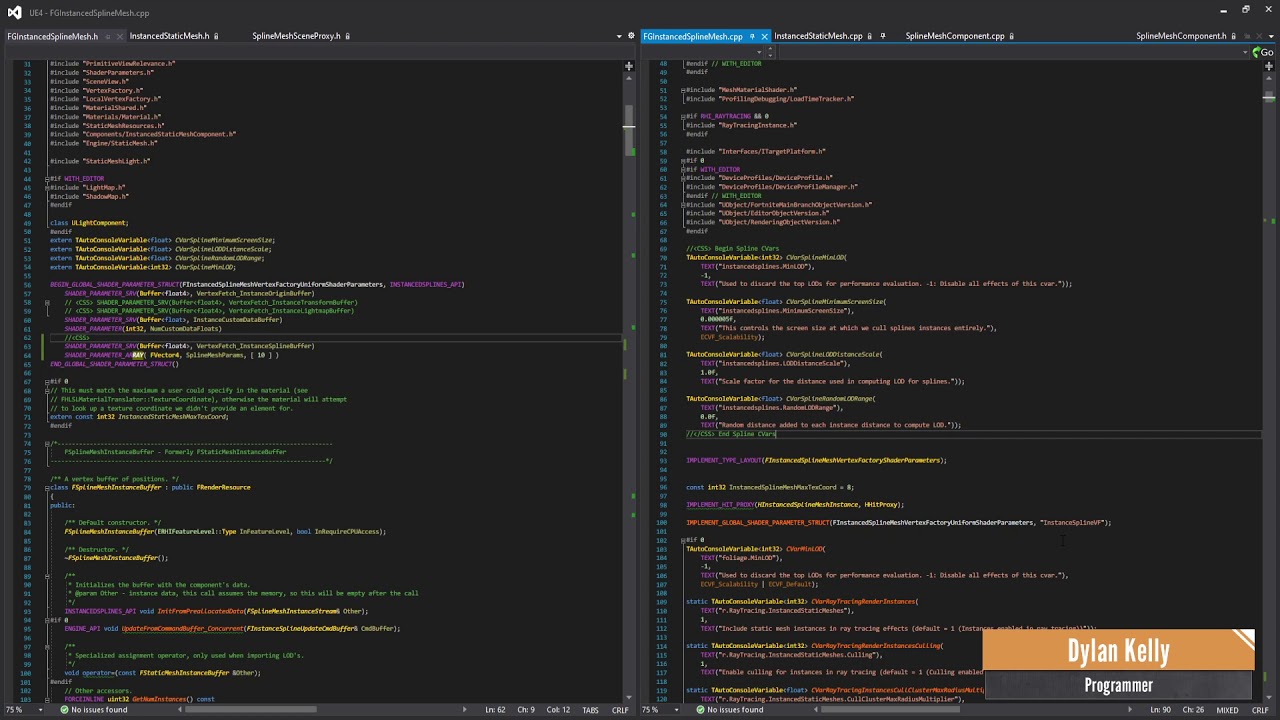Screen dimensions: 1280x720
Task: Click left editor 'No issues found' text
Action: (99, 710)
